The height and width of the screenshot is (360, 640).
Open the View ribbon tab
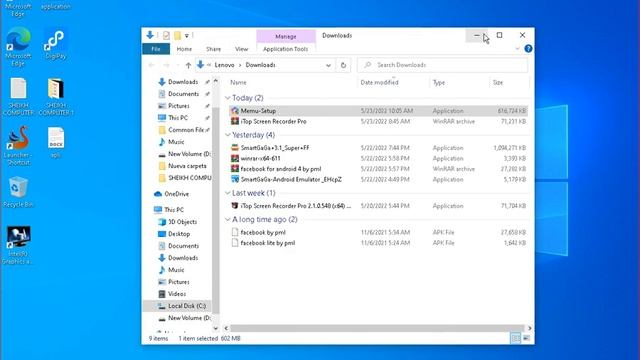pos(241,49)
